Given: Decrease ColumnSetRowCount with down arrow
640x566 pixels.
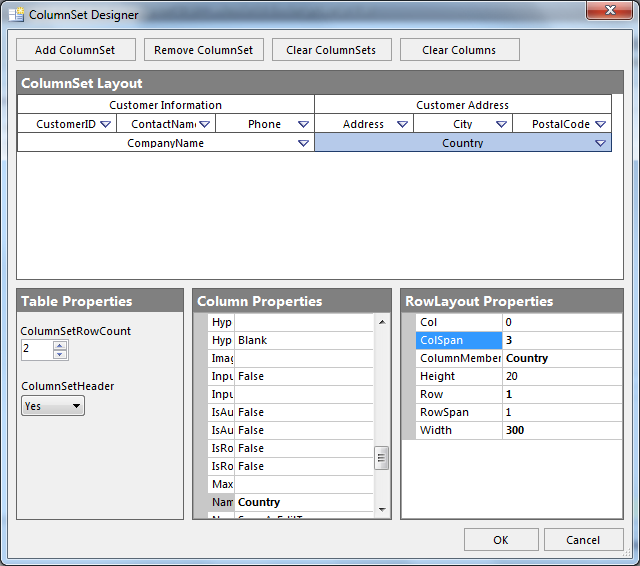Looking at the screenshot, I should (60, 354).
